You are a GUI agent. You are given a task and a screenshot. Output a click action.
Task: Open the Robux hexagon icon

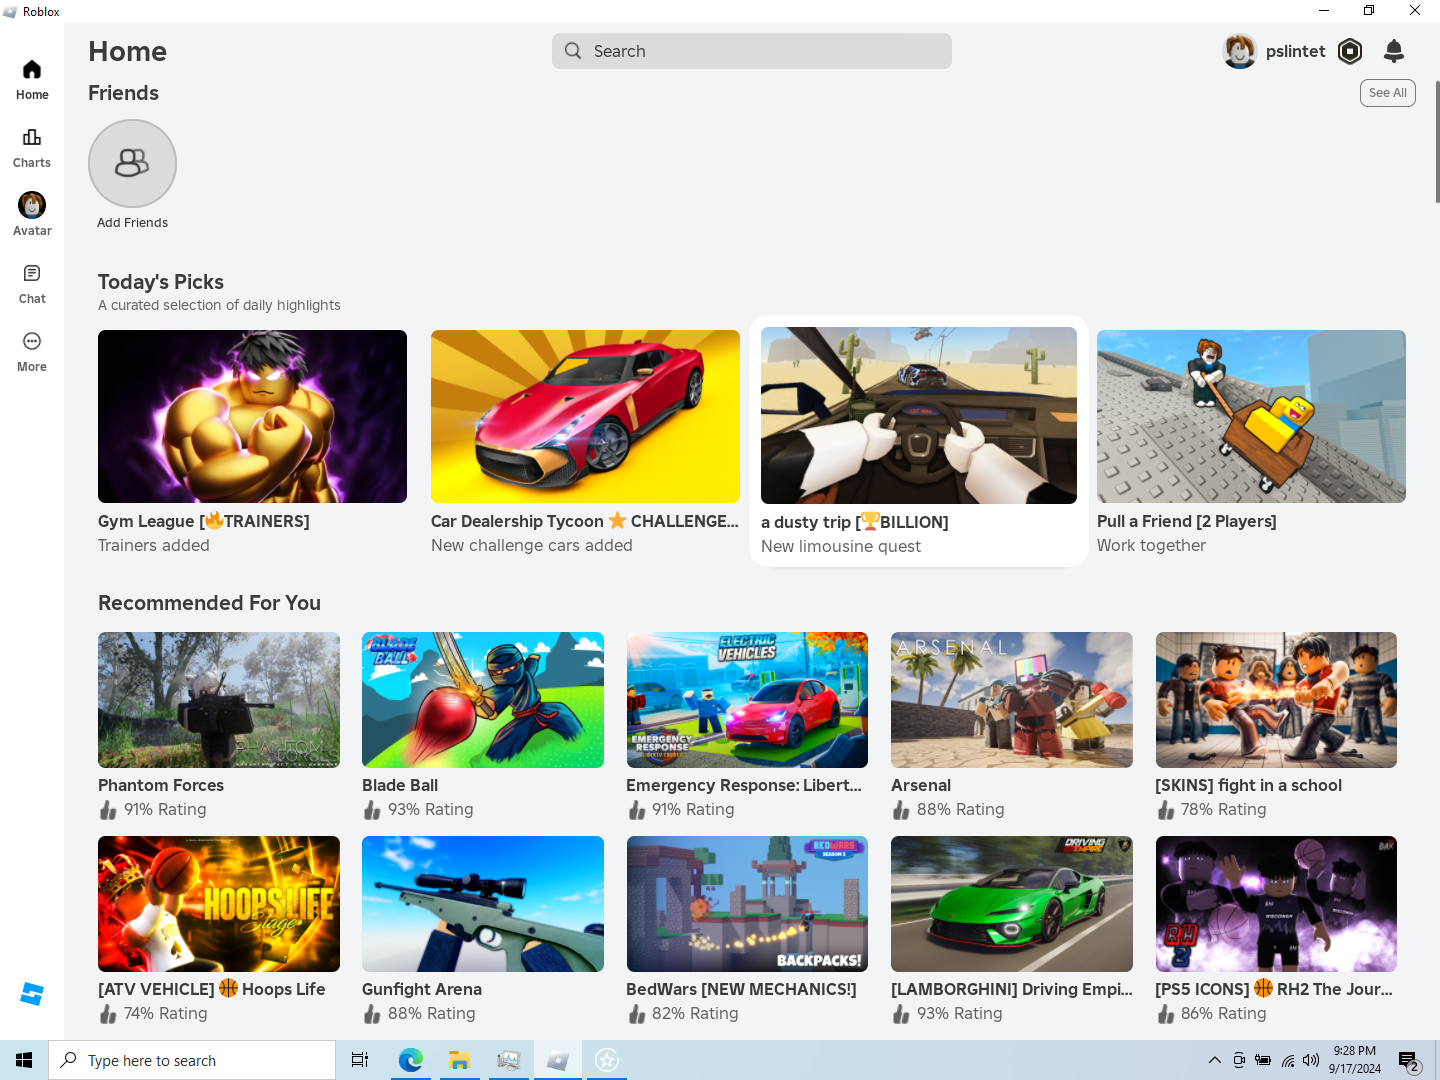1350,51
